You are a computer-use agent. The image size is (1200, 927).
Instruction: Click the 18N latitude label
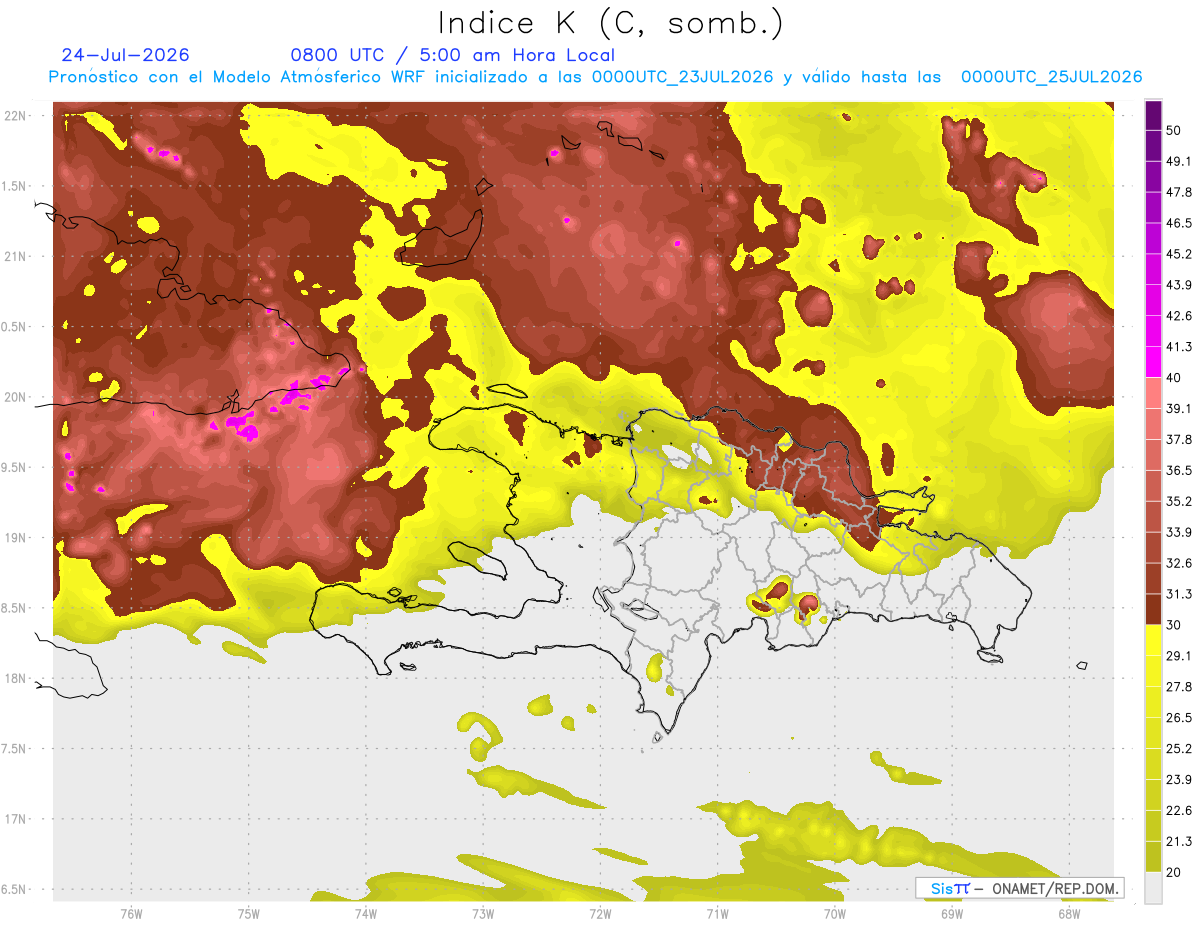pos(16,678)
